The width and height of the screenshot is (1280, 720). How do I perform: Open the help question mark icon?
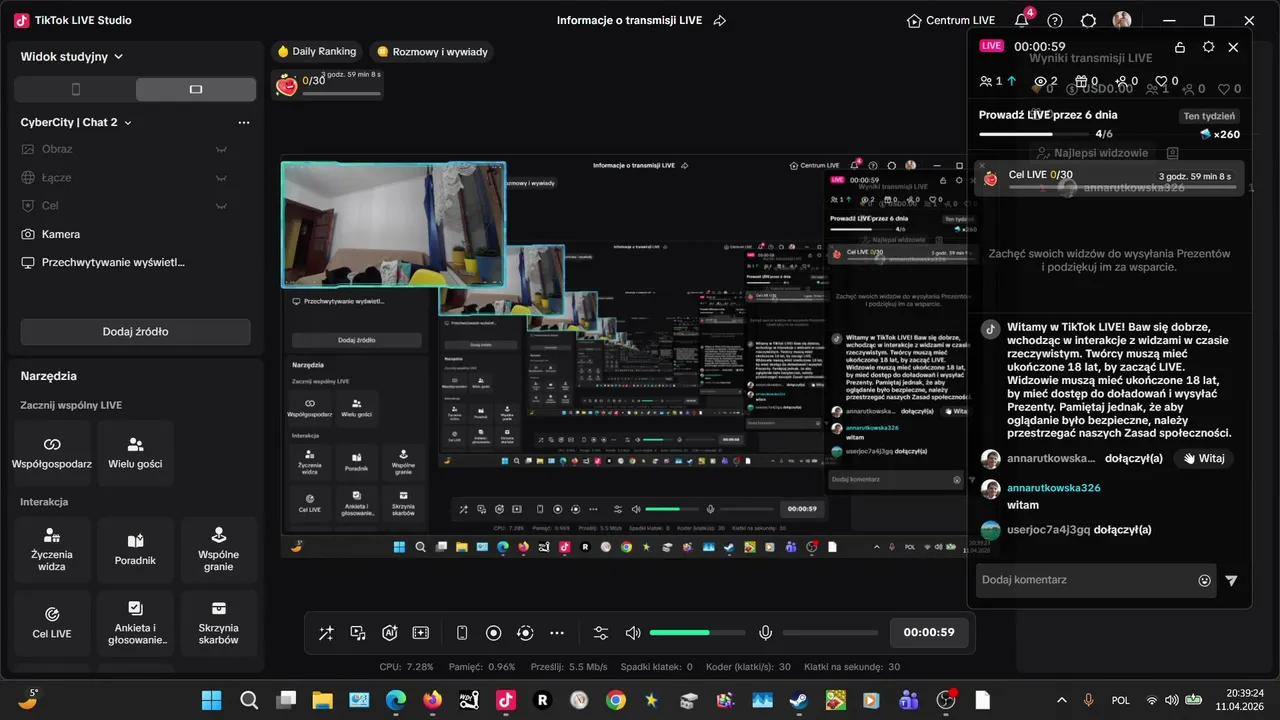click(x=1055, y=20)
